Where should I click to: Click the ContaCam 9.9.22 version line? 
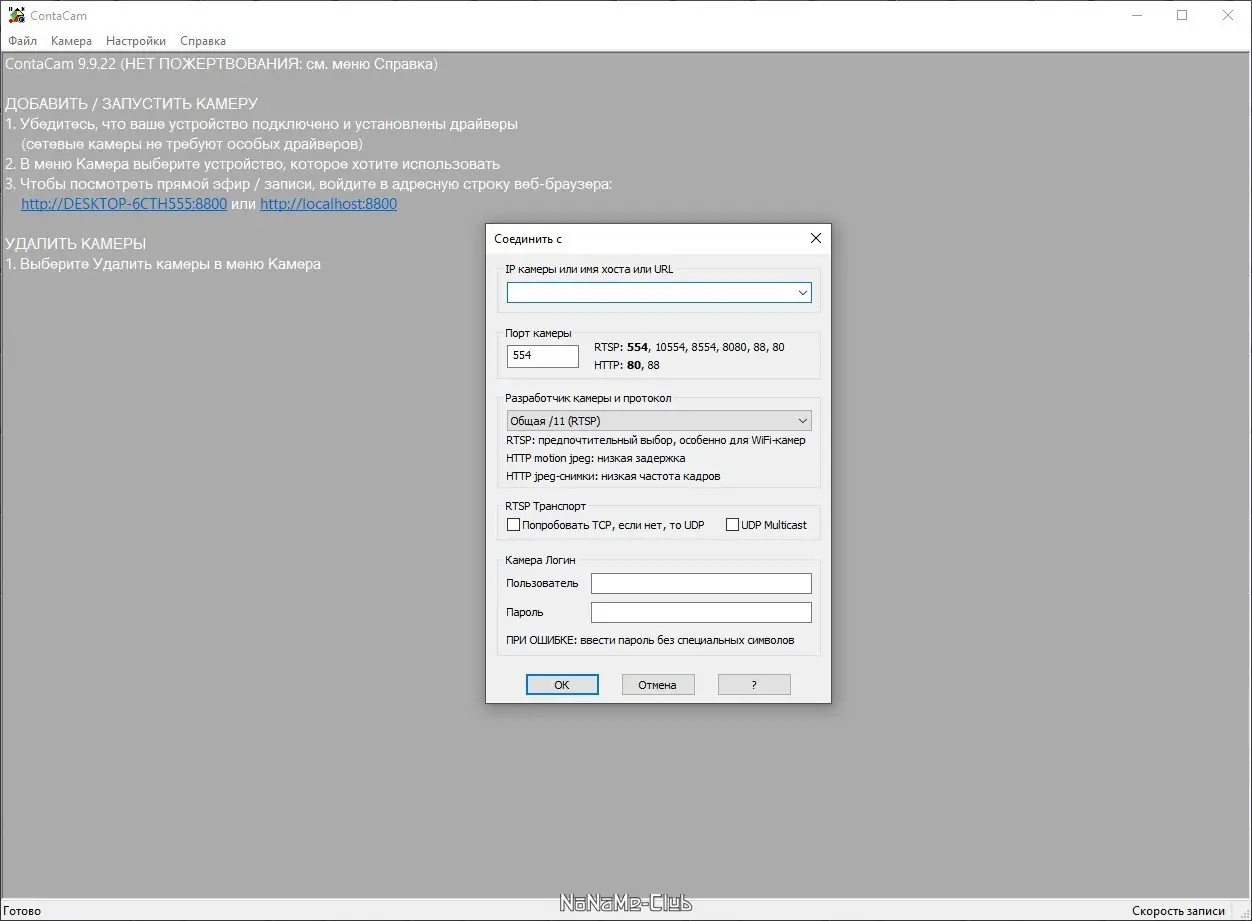pos(221,64)
